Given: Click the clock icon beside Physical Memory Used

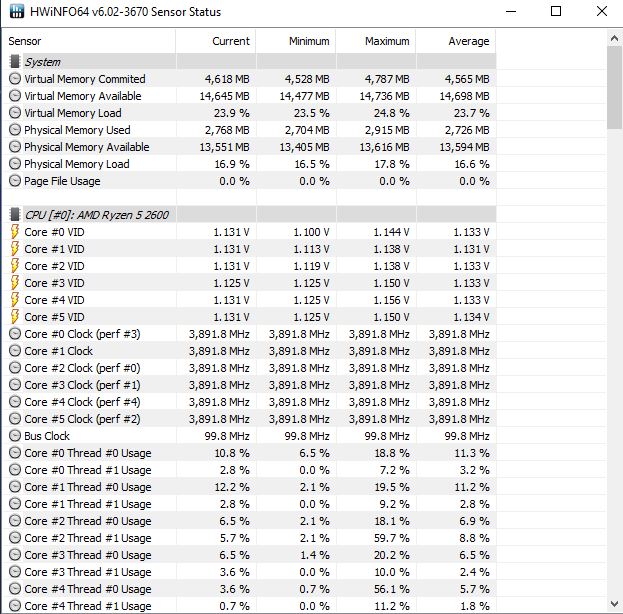Looking at the screenshot, I should point(15,130).
